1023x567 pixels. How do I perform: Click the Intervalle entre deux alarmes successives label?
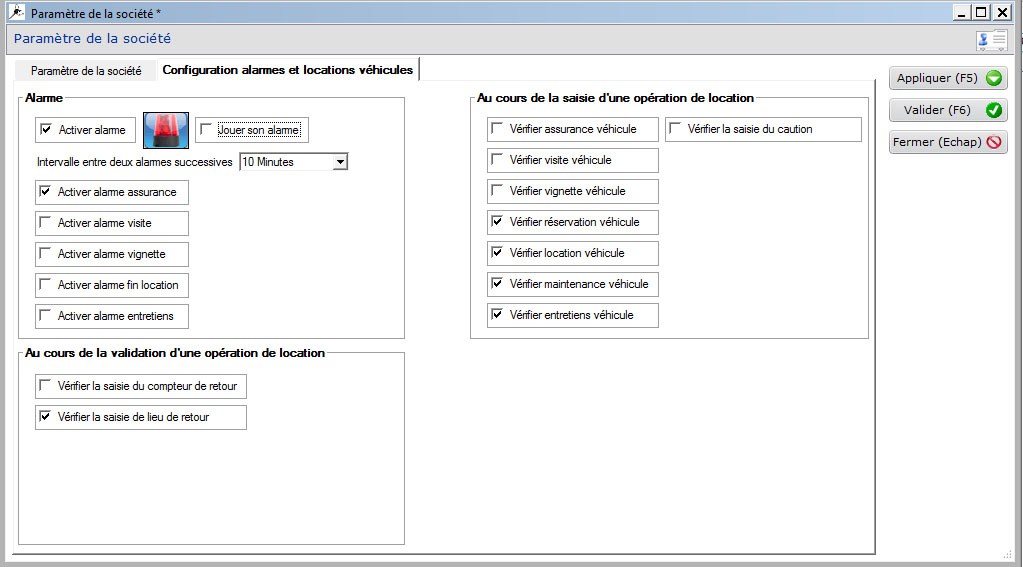134,162
